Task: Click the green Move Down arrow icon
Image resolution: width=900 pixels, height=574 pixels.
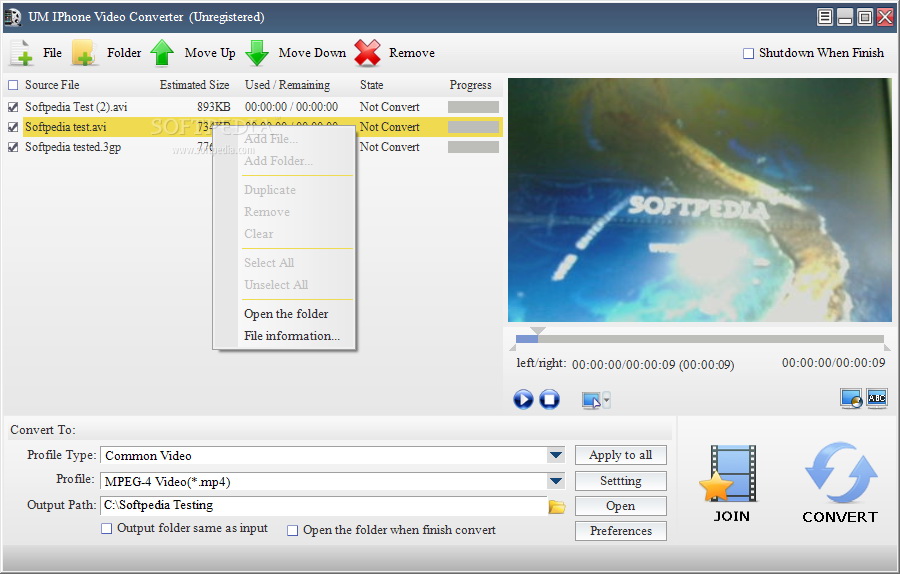Action: click(x=257, y=53)
